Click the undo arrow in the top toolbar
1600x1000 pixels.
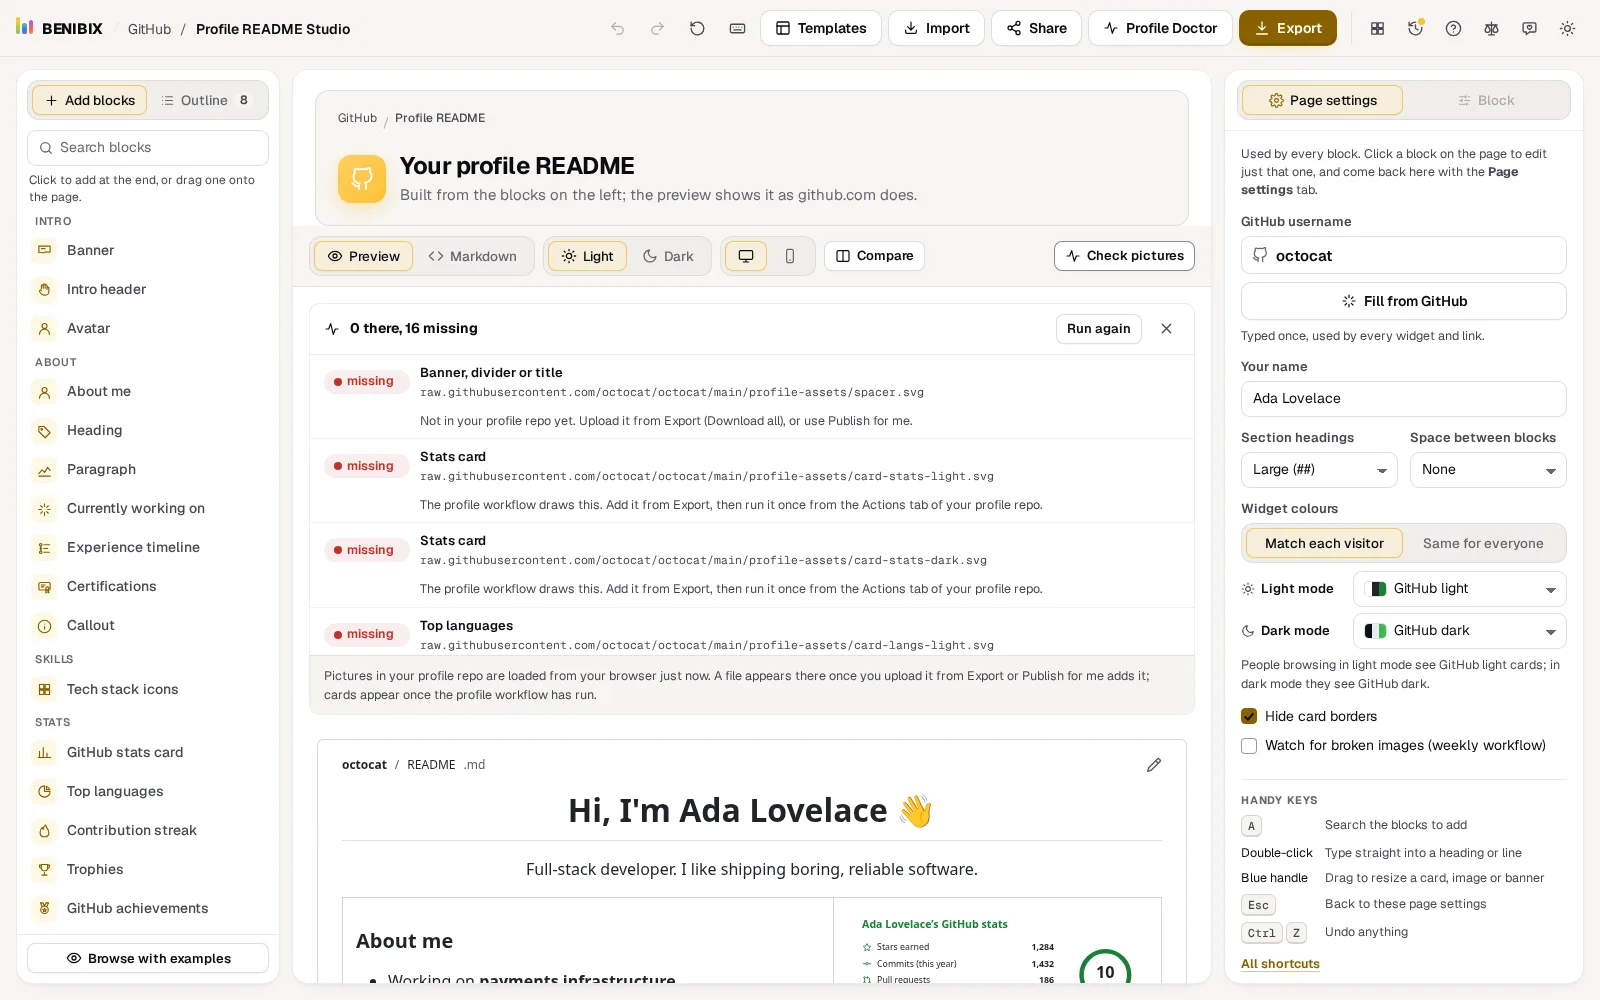(618, 29)
